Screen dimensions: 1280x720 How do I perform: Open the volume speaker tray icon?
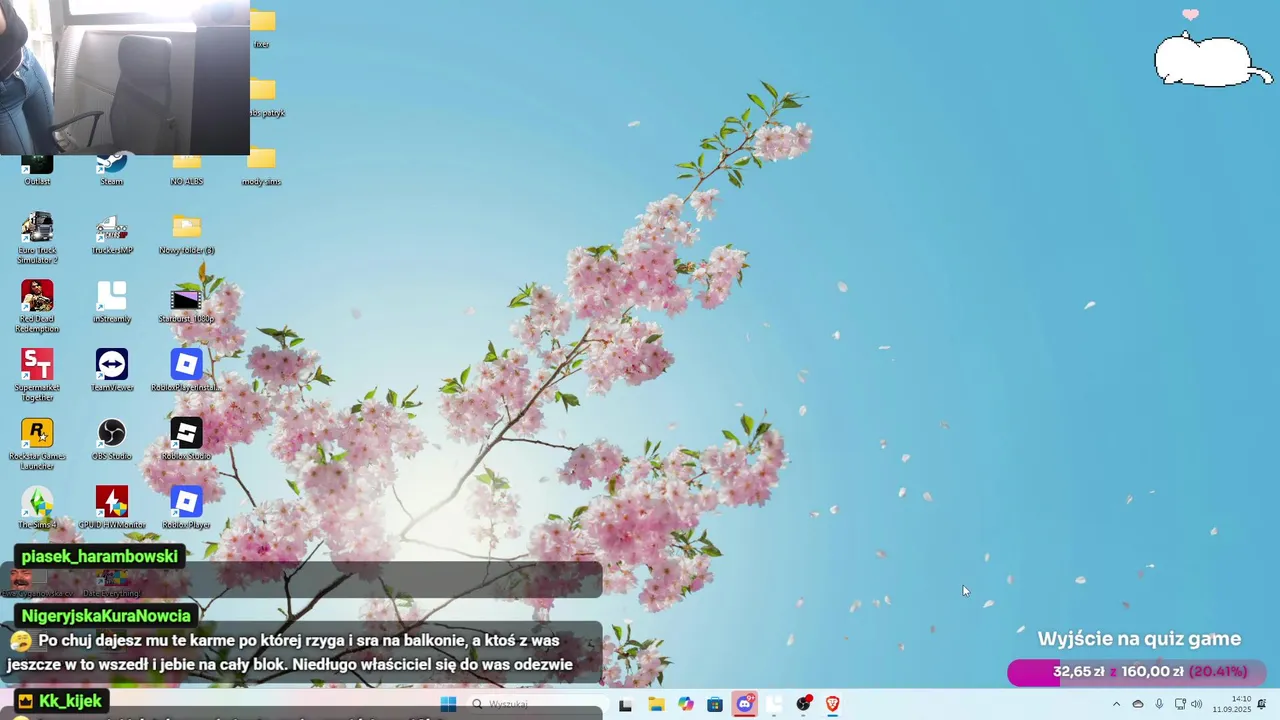coord(1197,704)
